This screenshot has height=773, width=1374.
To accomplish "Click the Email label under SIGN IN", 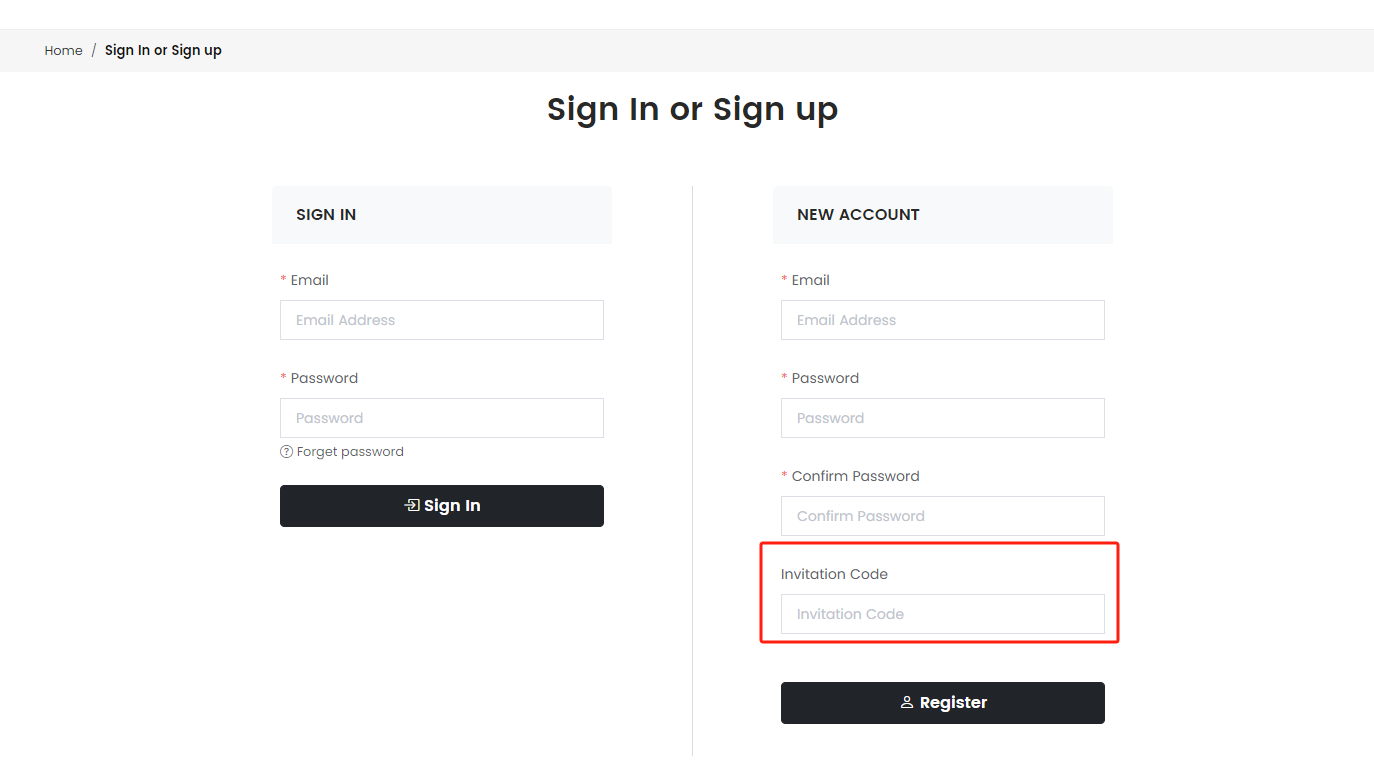I will (x=309, y=280).
